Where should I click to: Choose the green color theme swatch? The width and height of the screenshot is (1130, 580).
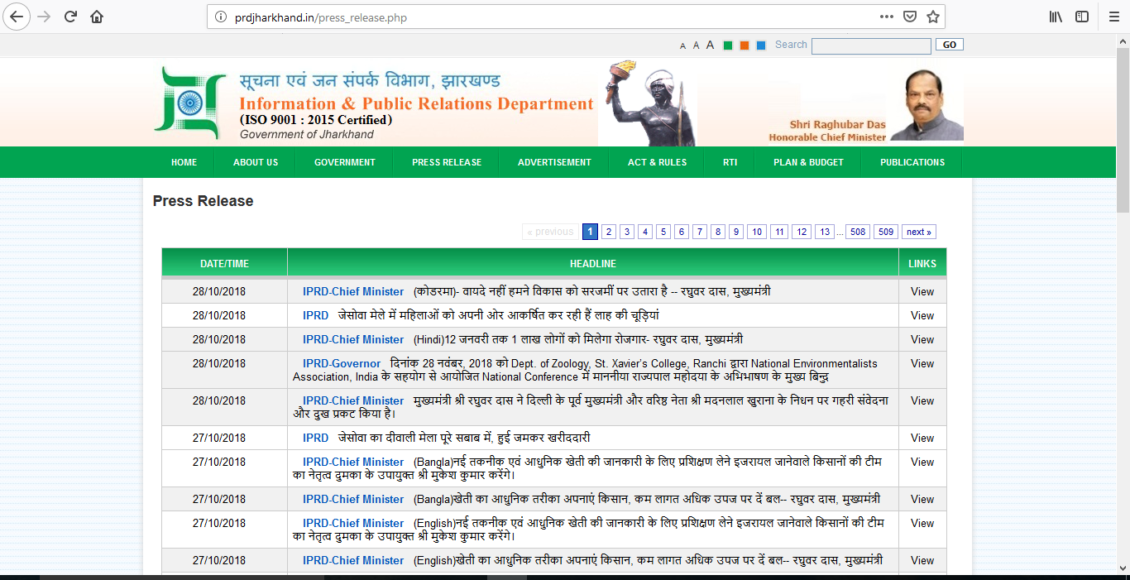point(728,45)
